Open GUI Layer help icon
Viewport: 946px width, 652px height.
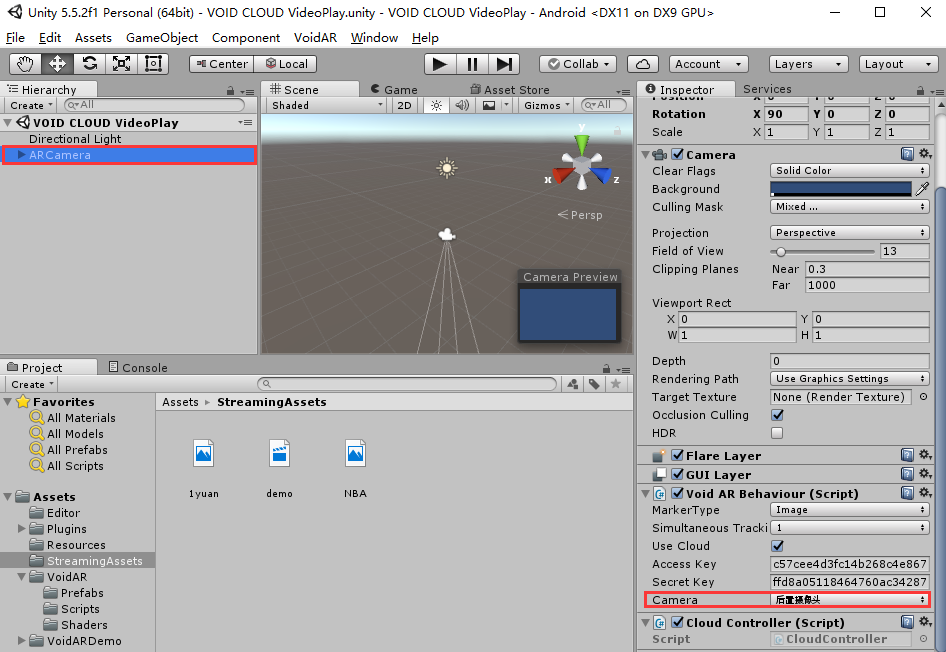pyautogui.click(x=907, y=474)
